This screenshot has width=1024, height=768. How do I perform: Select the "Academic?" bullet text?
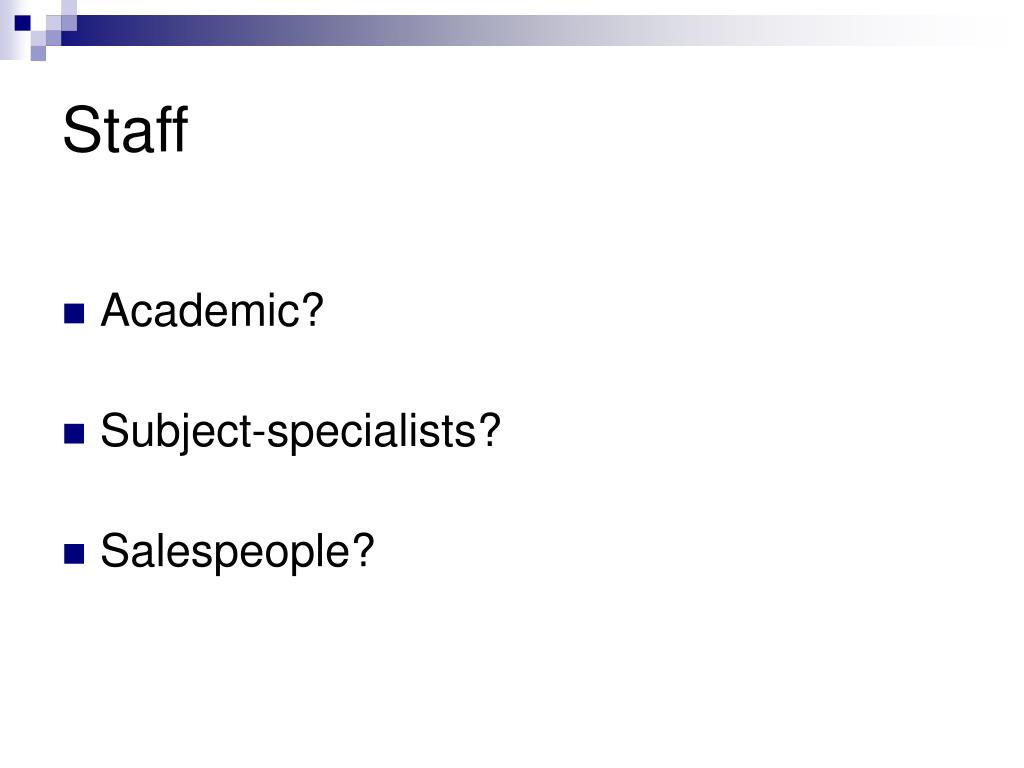(212, 310)
